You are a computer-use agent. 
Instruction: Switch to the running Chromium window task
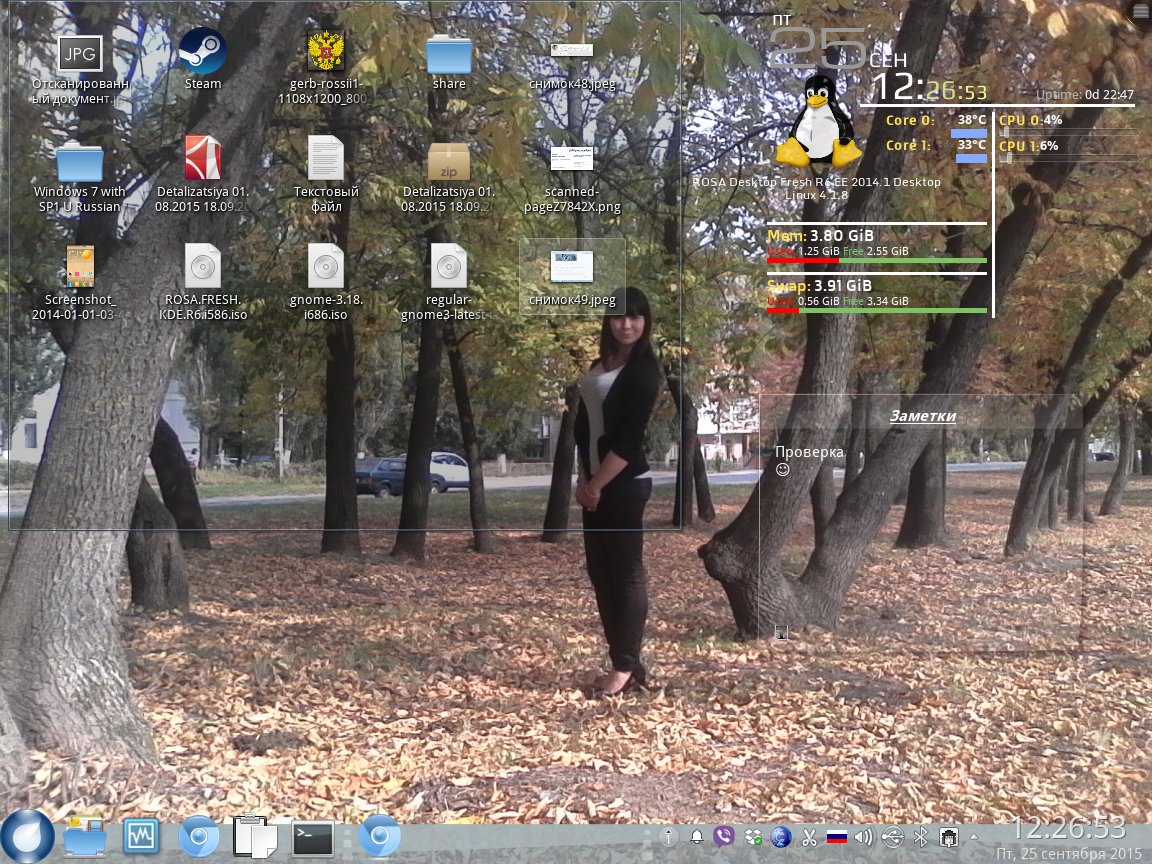click(379, 836)
